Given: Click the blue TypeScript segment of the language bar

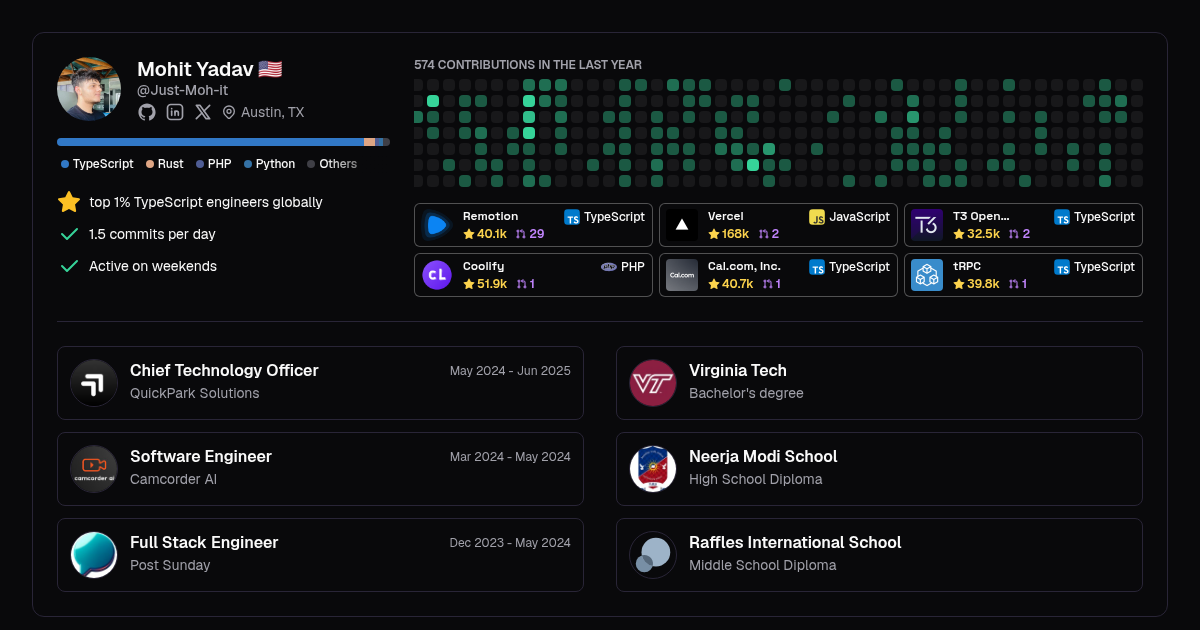Looking at the screenshot, I should (210, 142).
